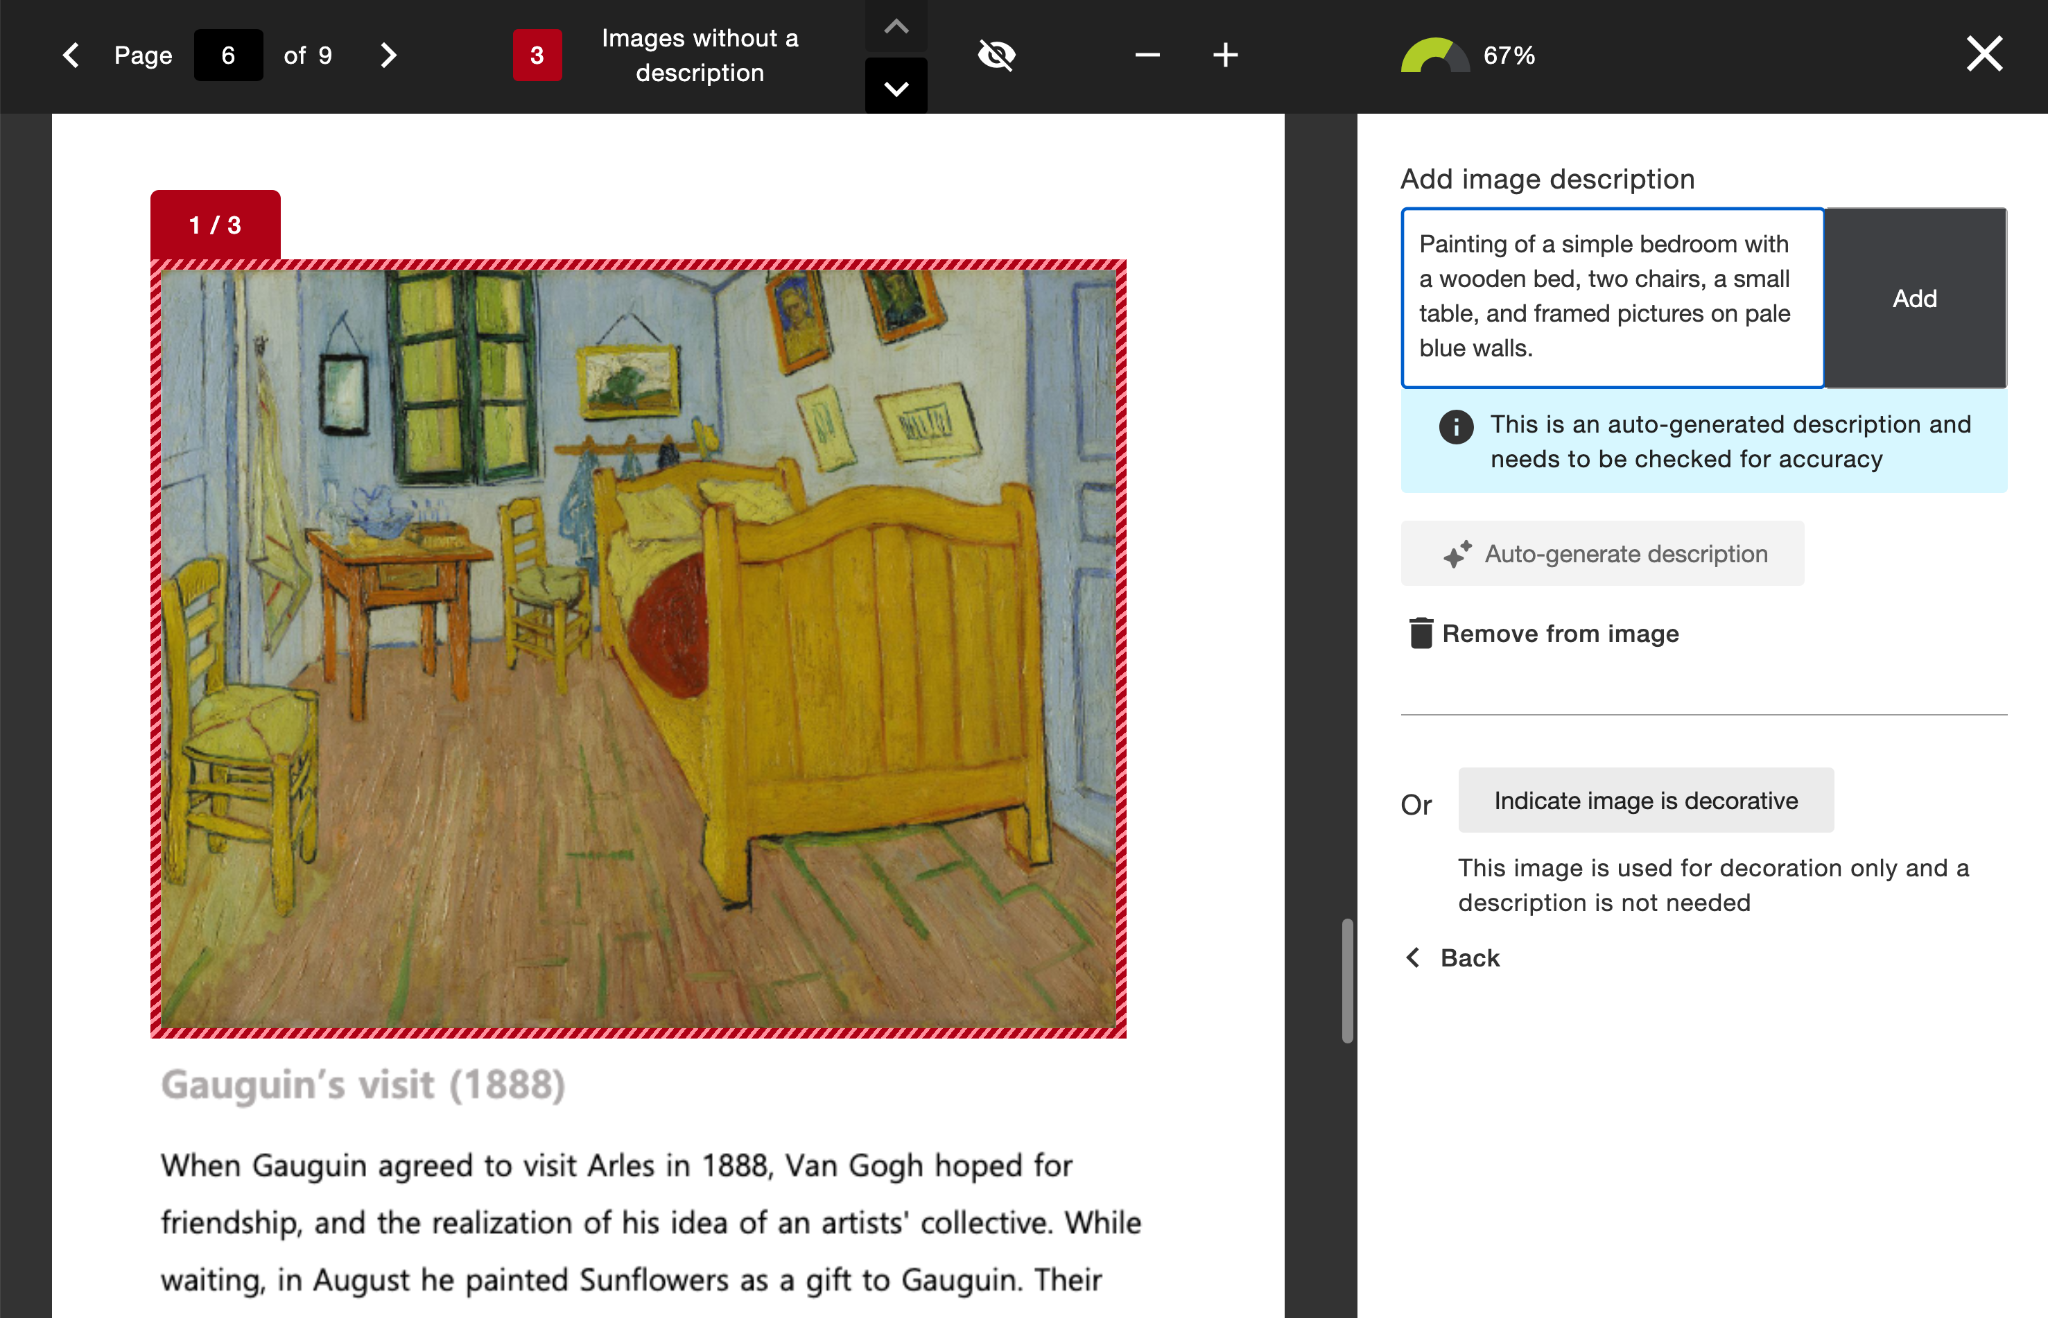Zoom in with the plus icon
The height and width of the screenshot is (1318, 2048).
tap(1225, 55)
